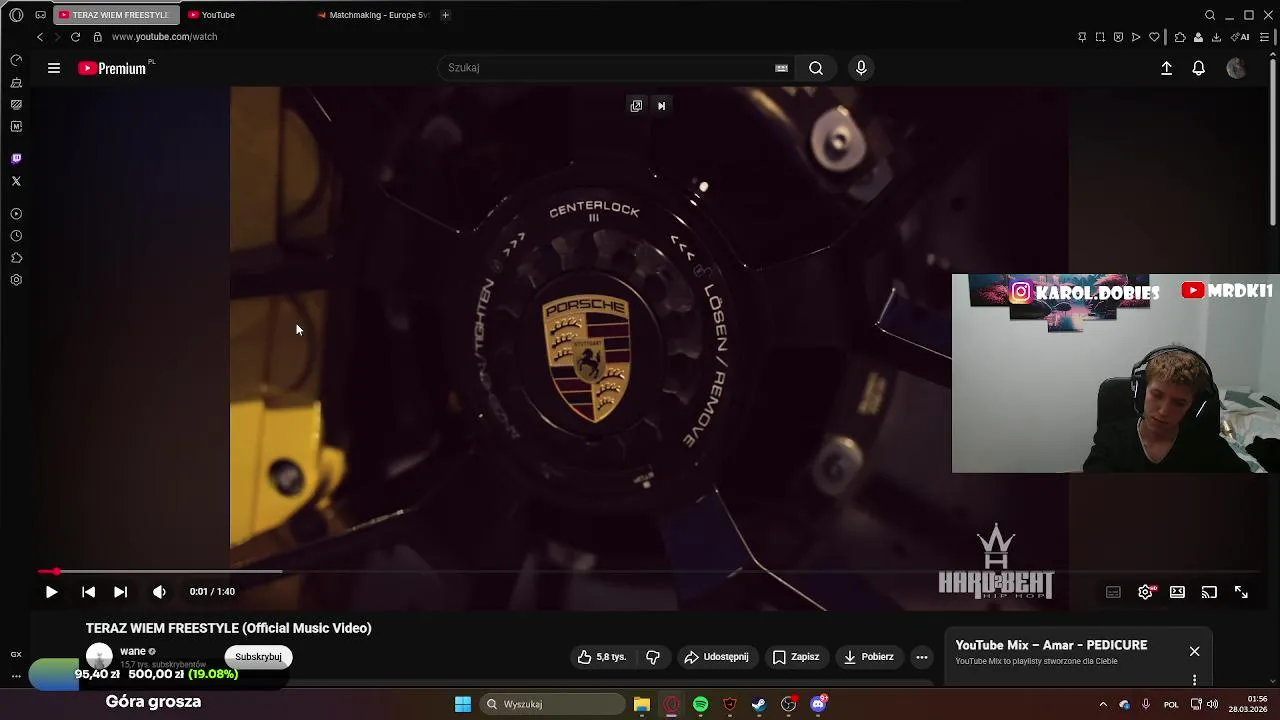Click the next-track overlay button above the video
This screenshot has height=720, width=1280.
point(661,105)
